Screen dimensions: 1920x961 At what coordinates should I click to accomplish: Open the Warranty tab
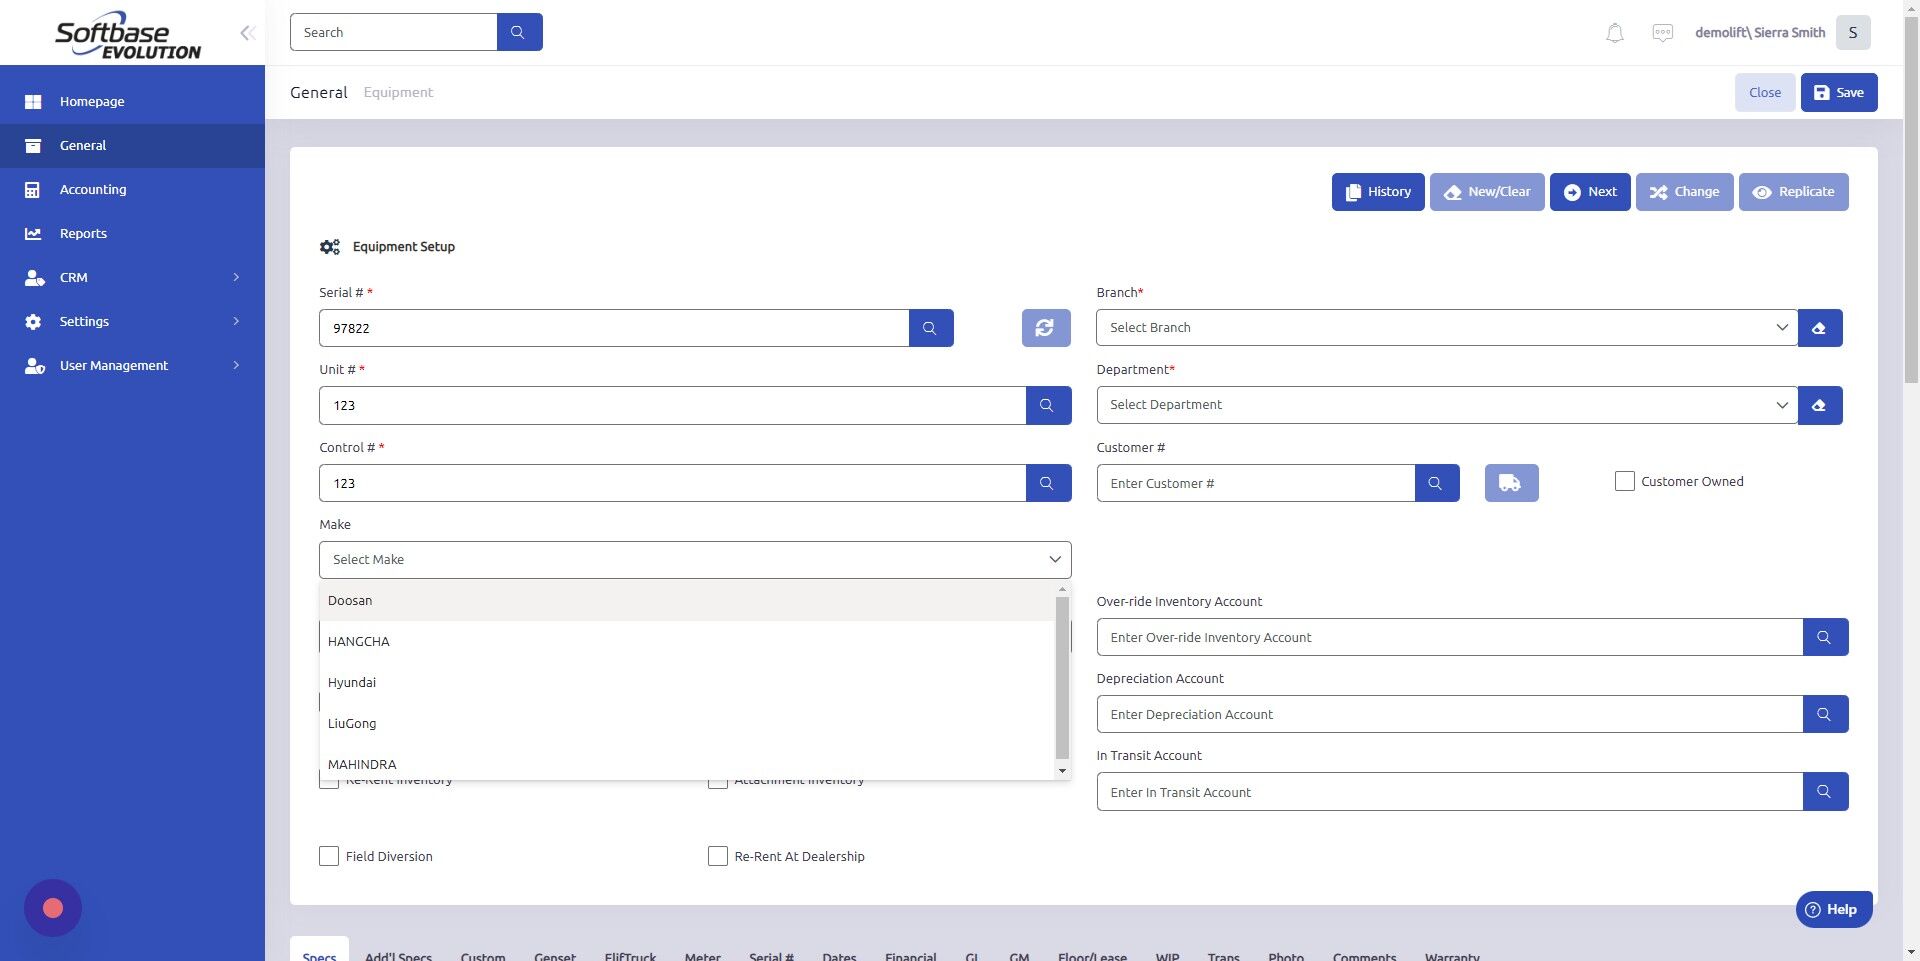(x=1452, y=956)
